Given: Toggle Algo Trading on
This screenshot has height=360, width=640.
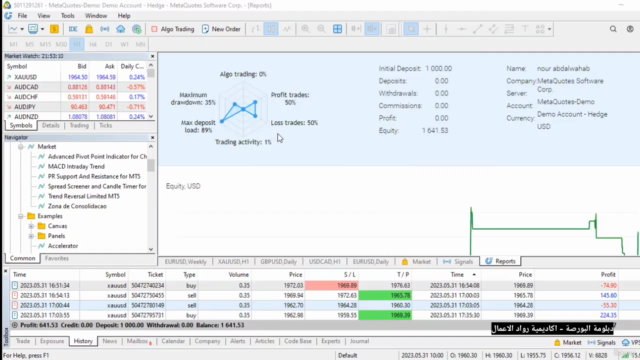Looking at the screenshot, I should click(173, 29).
